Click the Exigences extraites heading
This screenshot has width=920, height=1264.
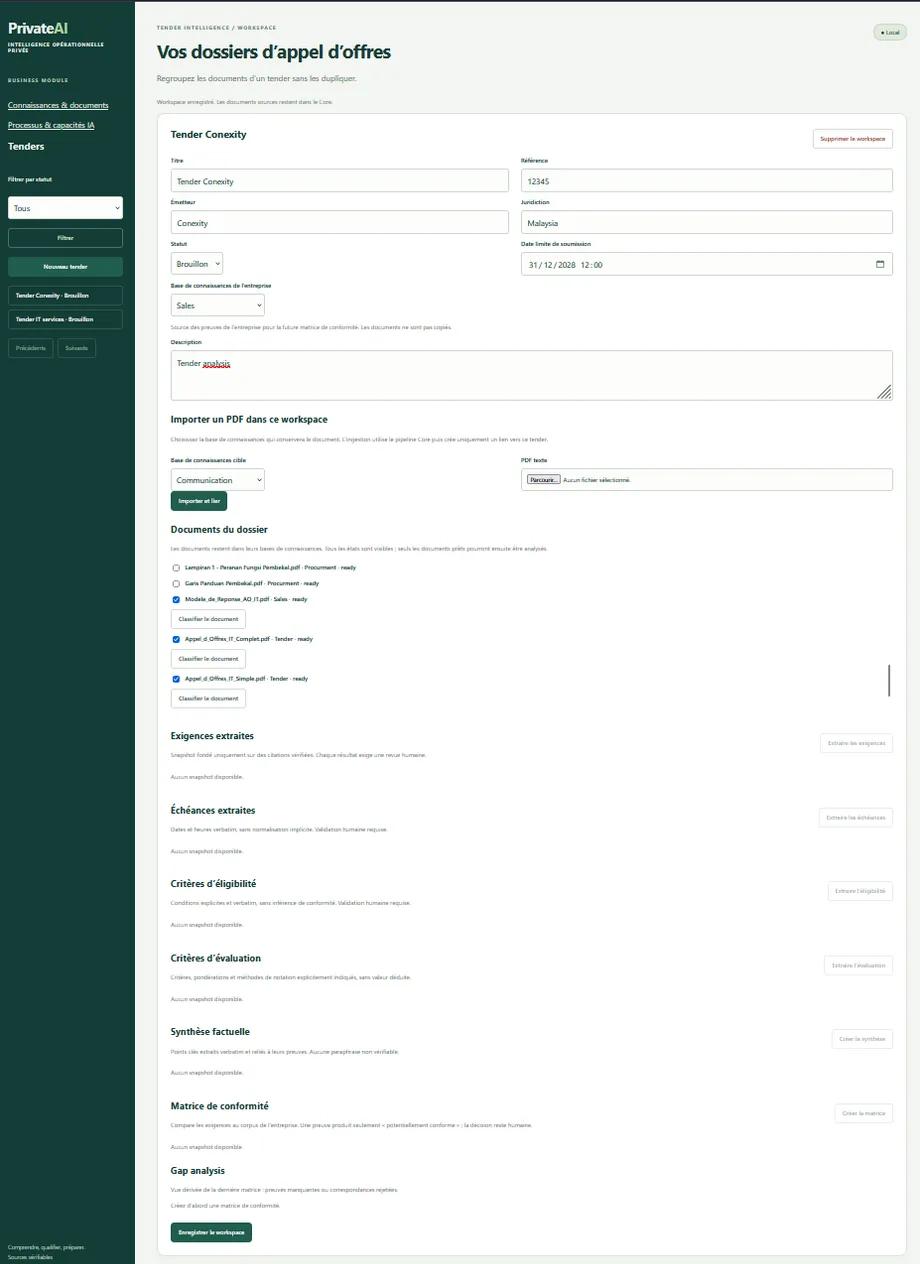click(212, 736)
